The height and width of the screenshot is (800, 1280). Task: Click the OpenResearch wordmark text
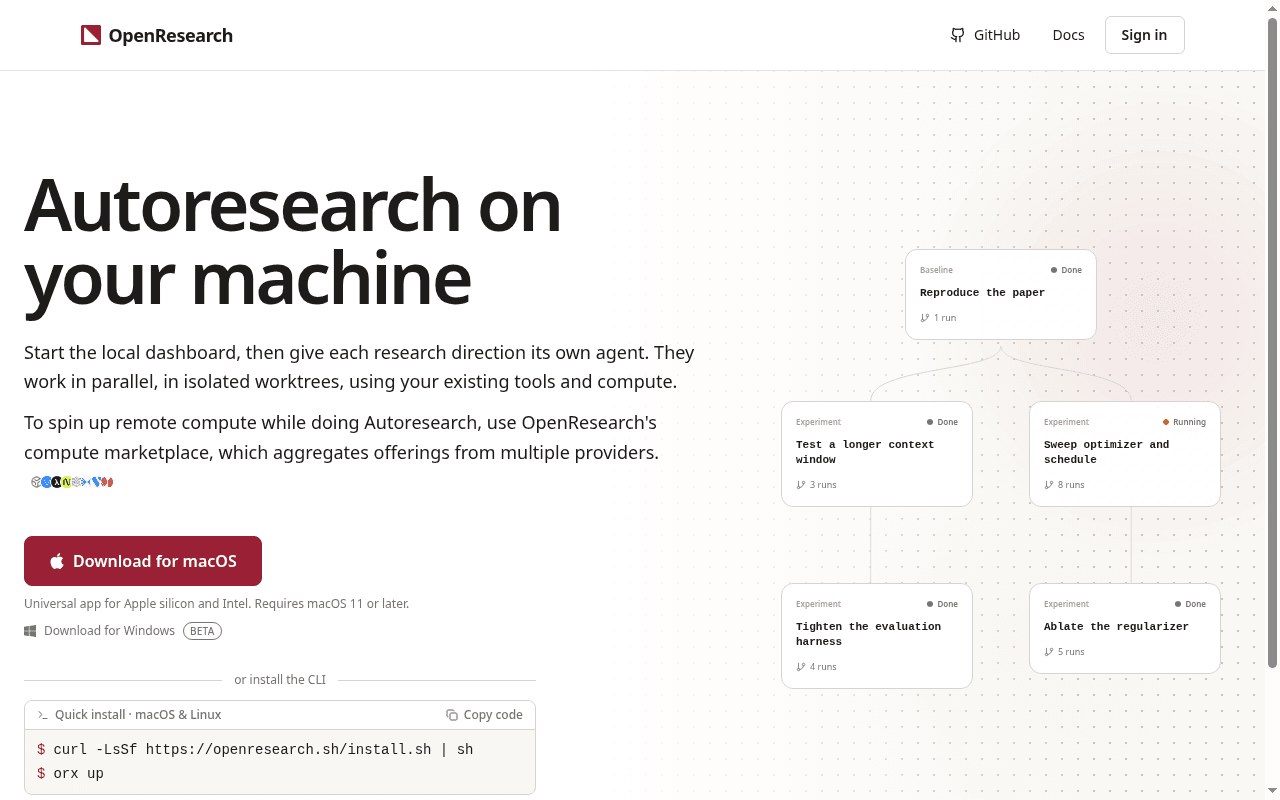coord(171,35)
